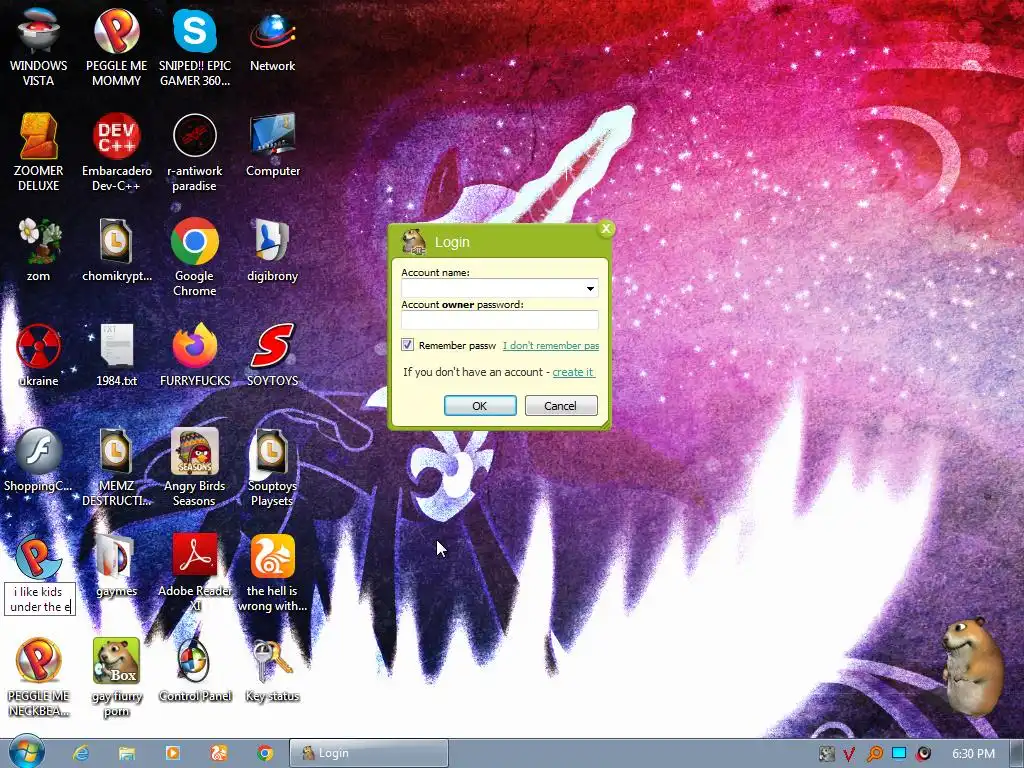Open UC Browser from the taskbar

pos(219,753)
